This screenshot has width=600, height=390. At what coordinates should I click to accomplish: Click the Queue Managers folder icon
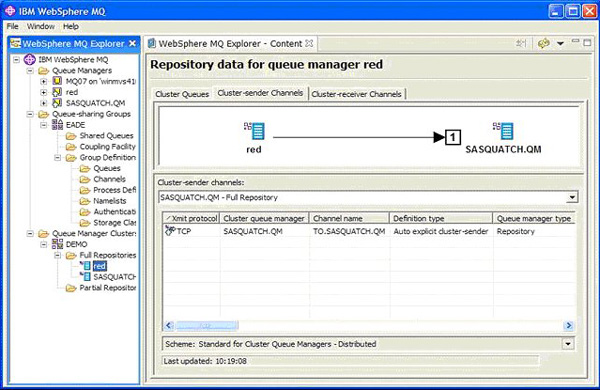pyautogui.click(x=43, y=71)
